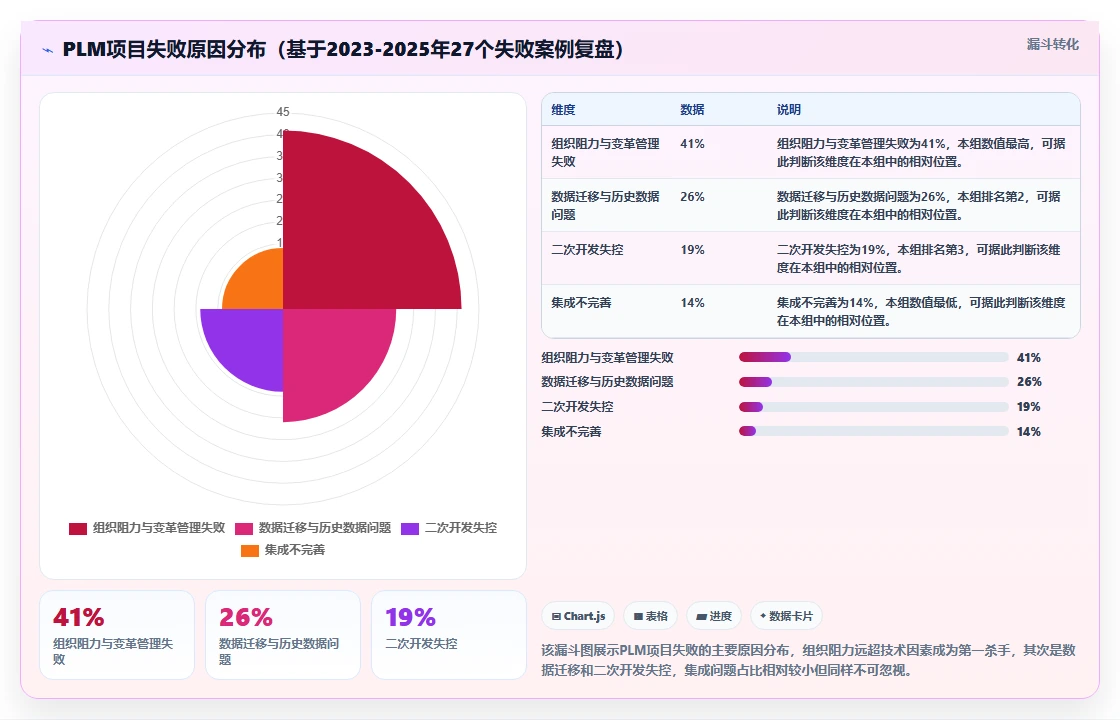
Task: Click legend text 集成不完善
Action: [x=294, y=550]
